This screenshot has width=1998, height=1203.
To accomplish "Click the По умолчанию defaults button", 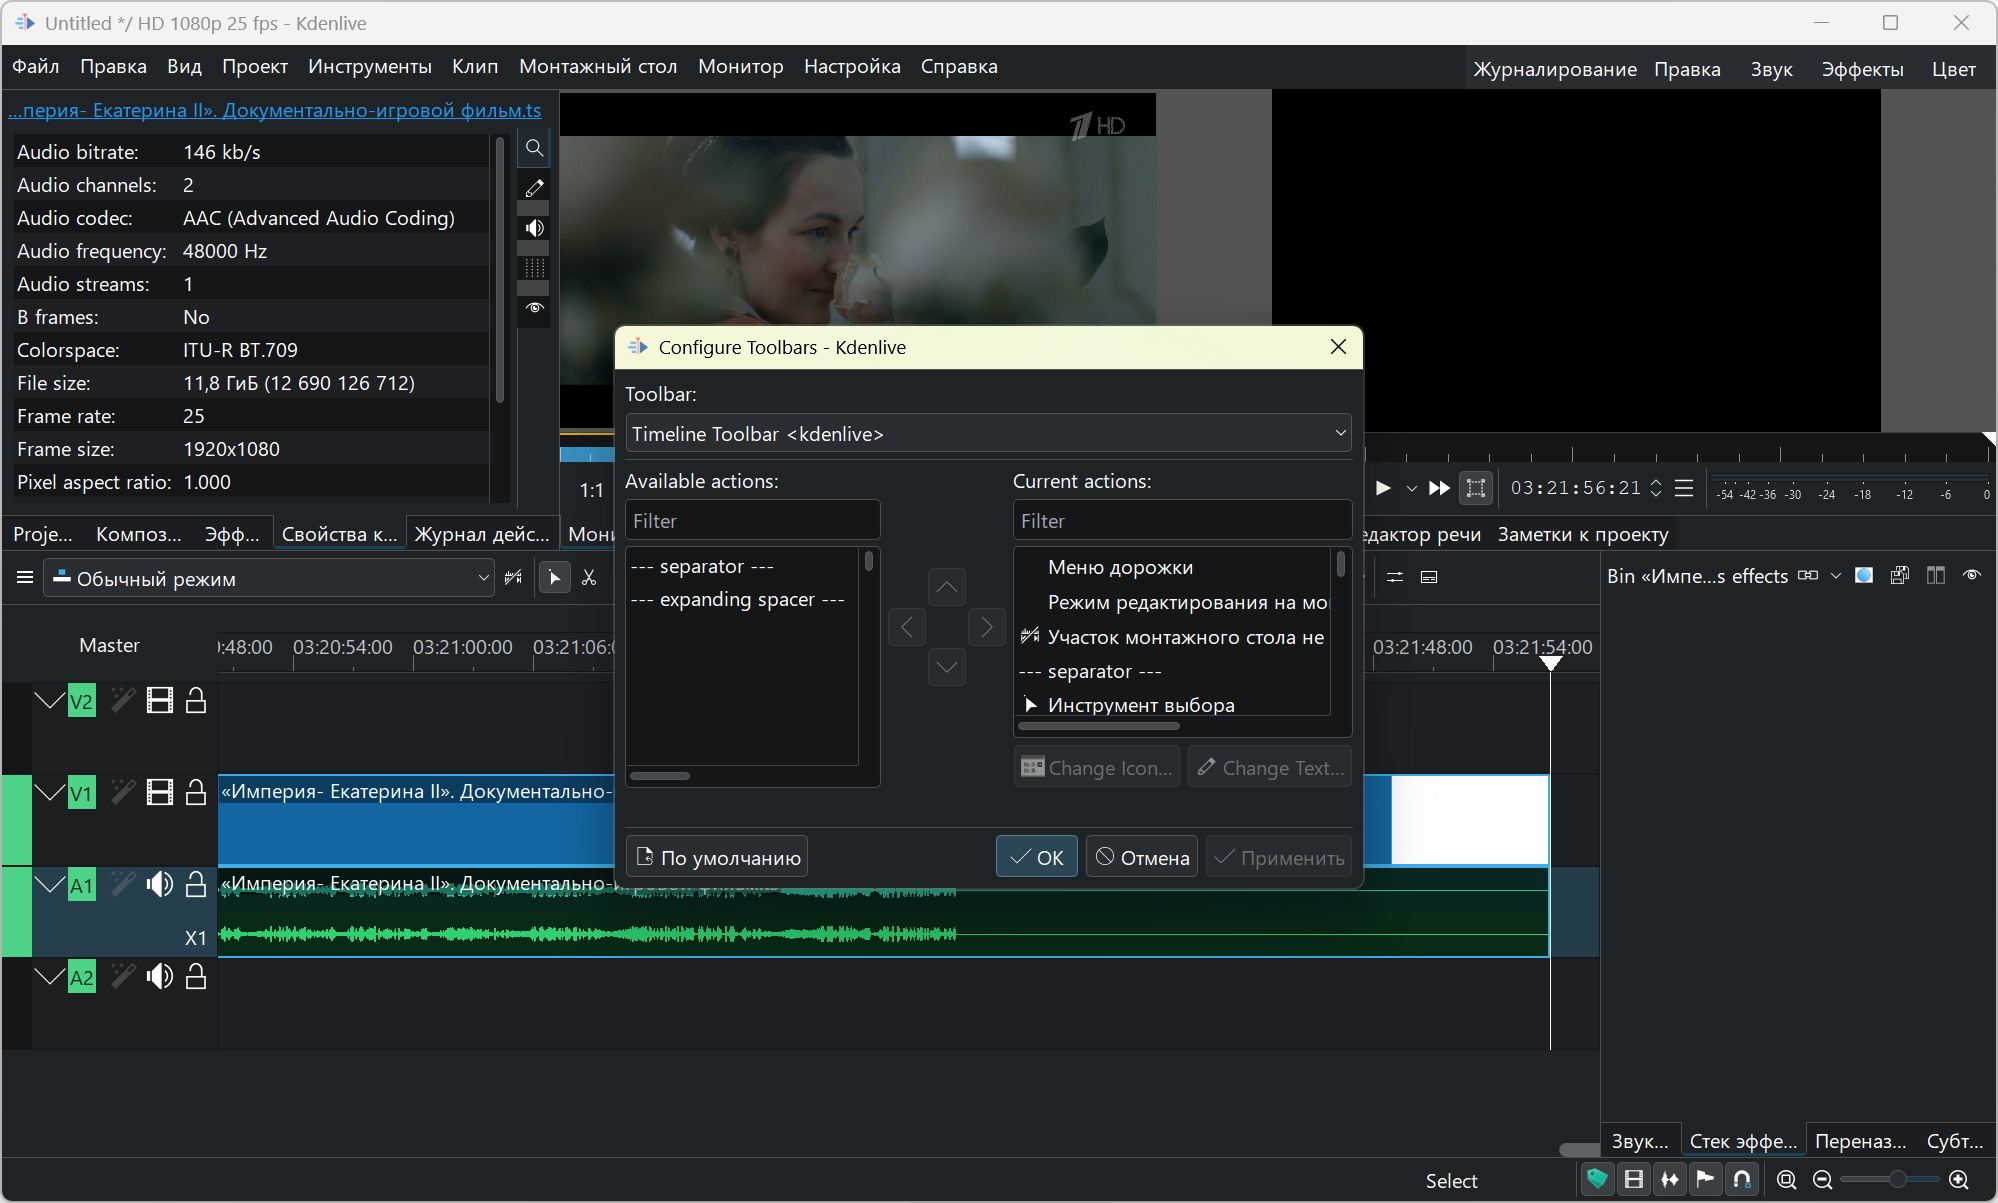I will 717,857.
